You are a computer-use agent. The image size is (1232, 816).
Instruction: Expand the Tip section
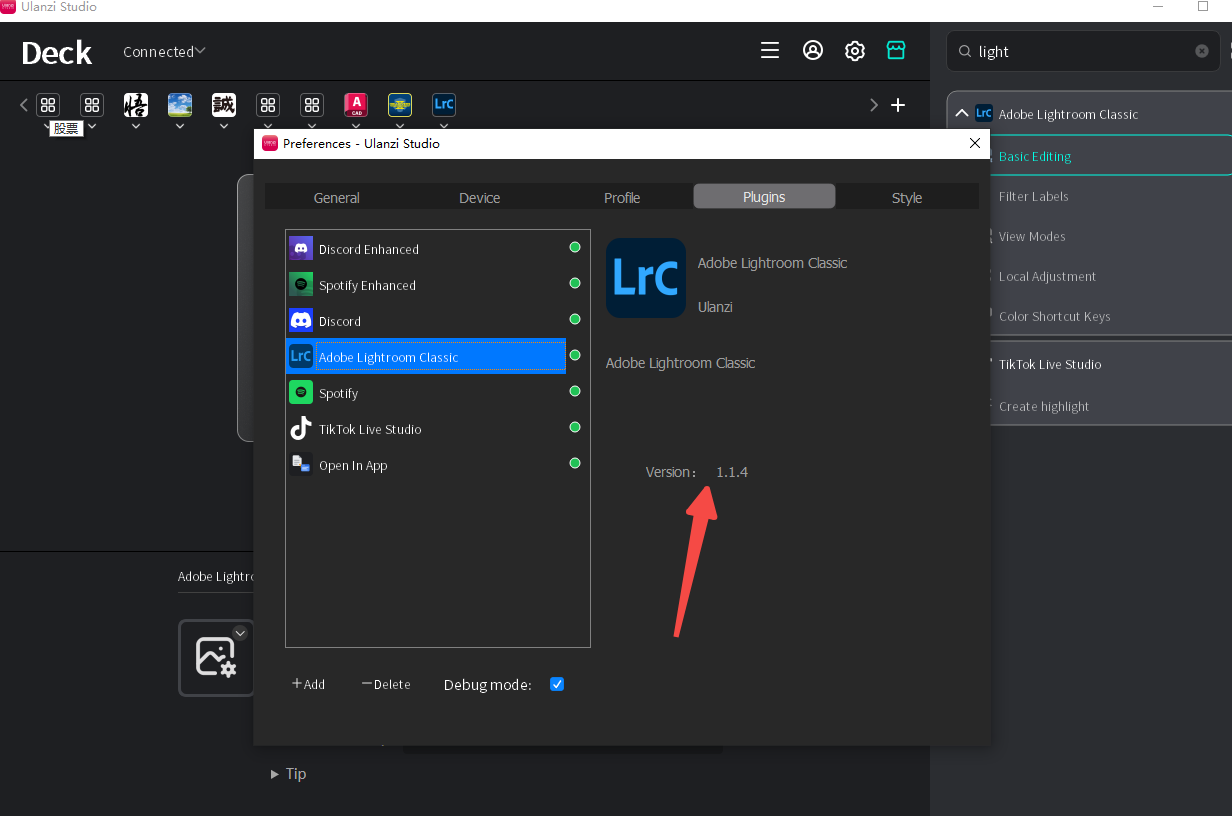click(x=288, y=774)
